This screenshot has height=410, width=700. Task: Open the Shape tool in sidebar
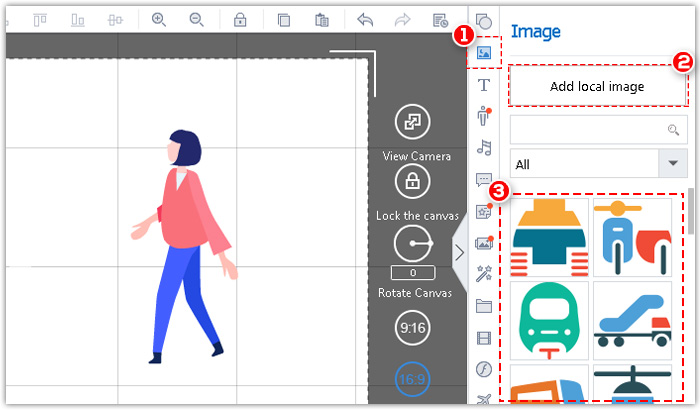pyautogui.click(x=483, y=21)
